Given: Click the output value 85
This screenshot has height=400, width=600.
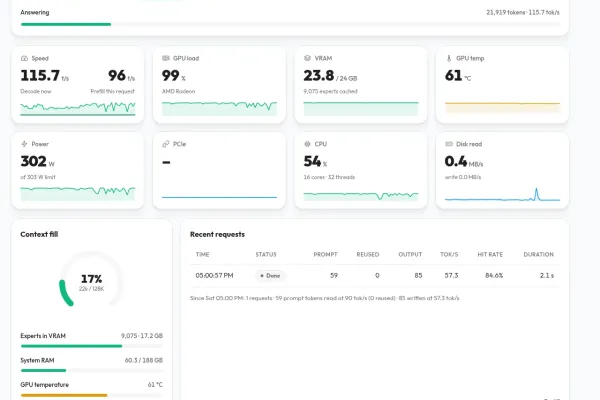Looking at the screenshot, I should click(x=418, y=276).
